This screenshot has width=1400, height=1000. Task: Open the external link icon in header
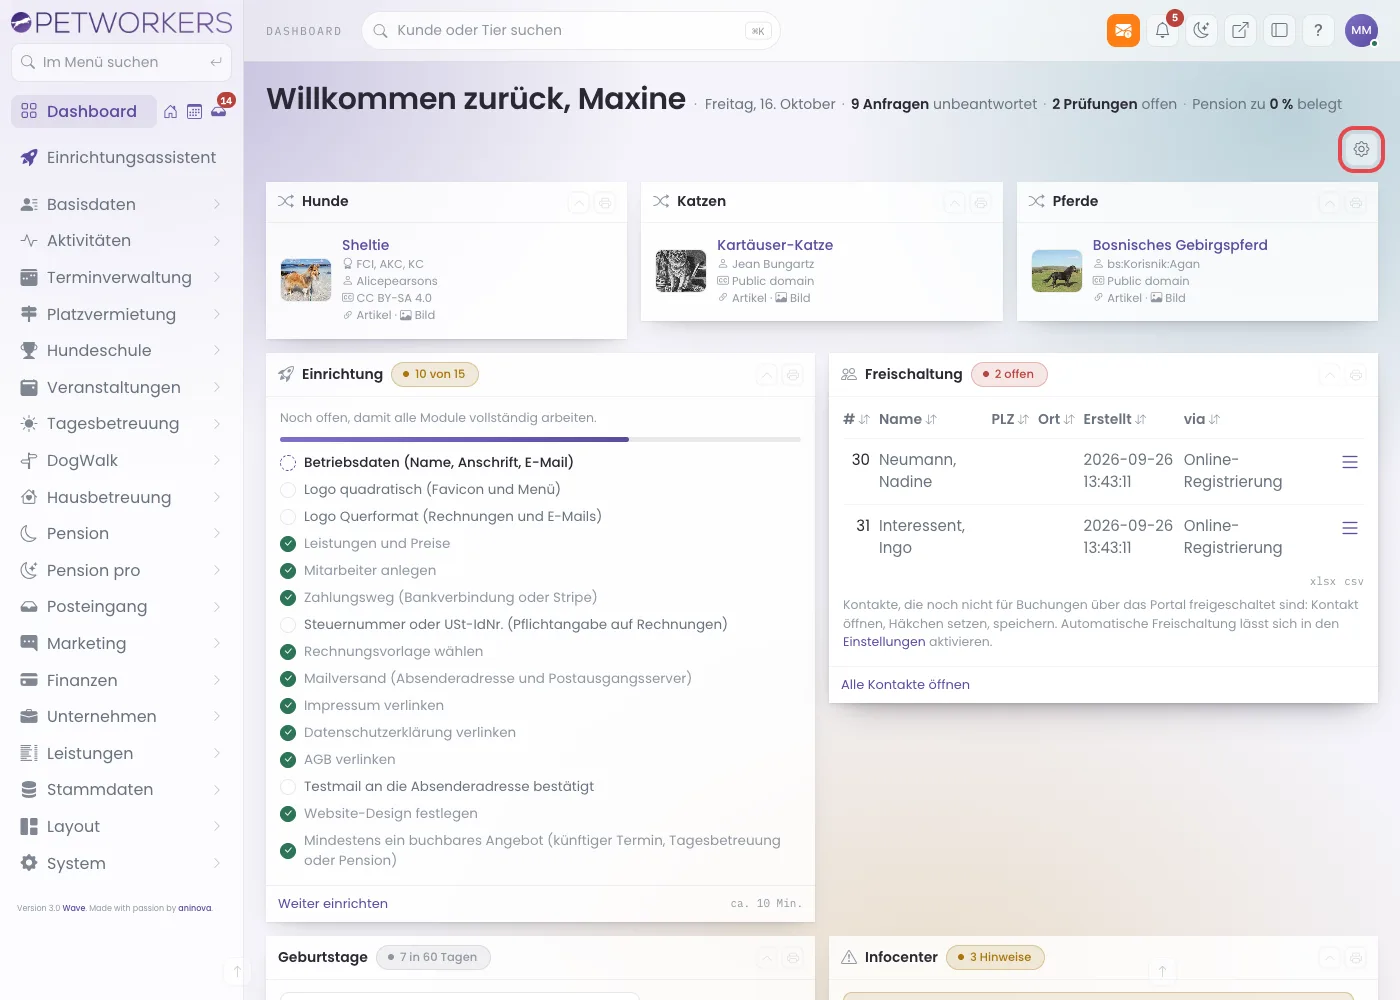click(1240, 30)
